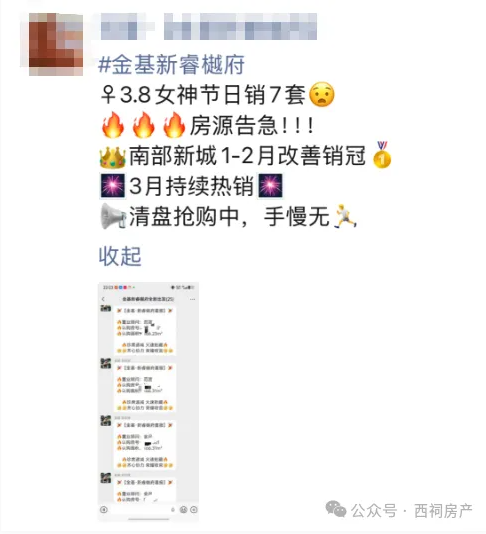Tap the voice input icon in the chat bar
The height and width of the screenshot is (534, 486).
(x=104, y=510)
